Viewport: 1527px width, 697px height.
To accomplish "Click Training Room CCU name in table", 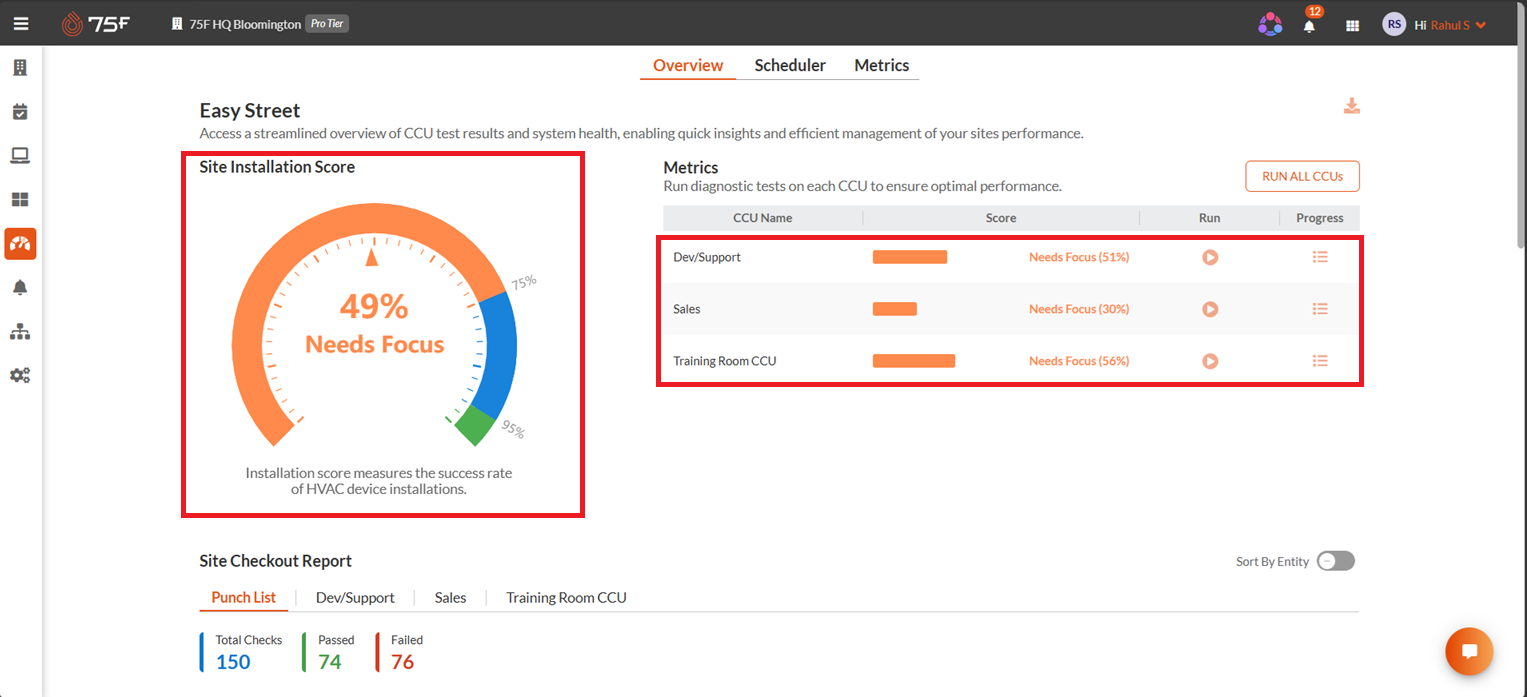I will (x=725, y=361).
